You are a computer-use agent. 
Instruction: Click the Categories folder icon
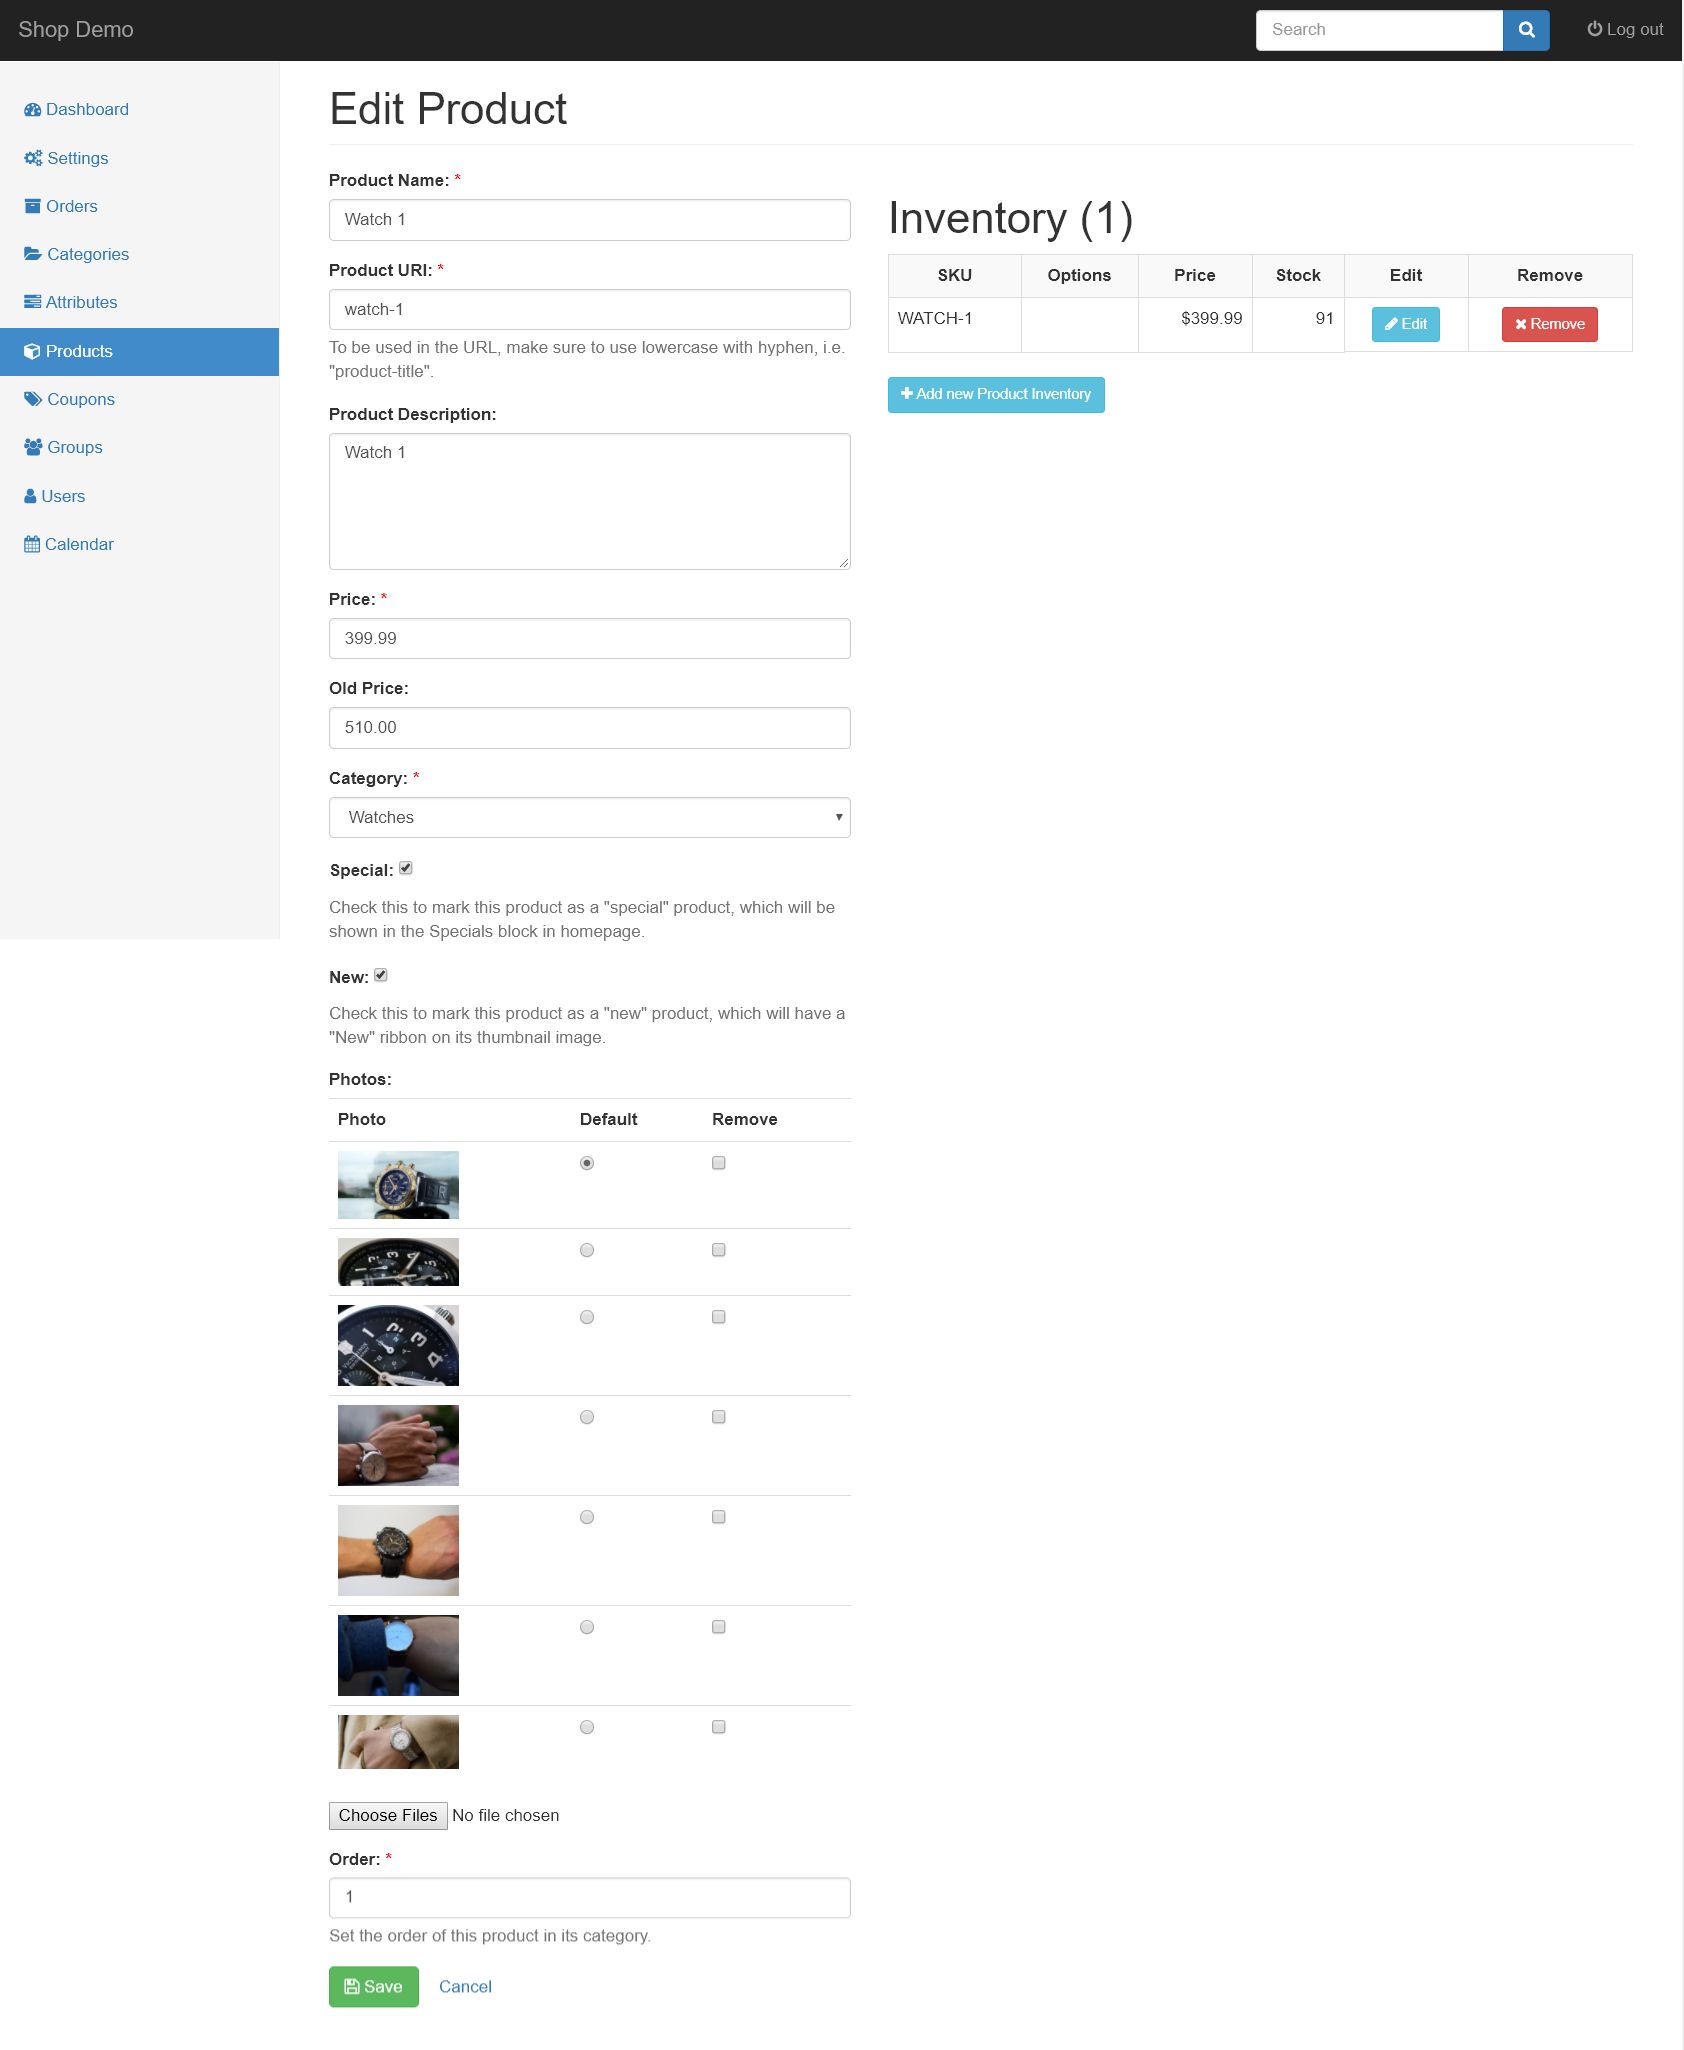click(33, 254)
